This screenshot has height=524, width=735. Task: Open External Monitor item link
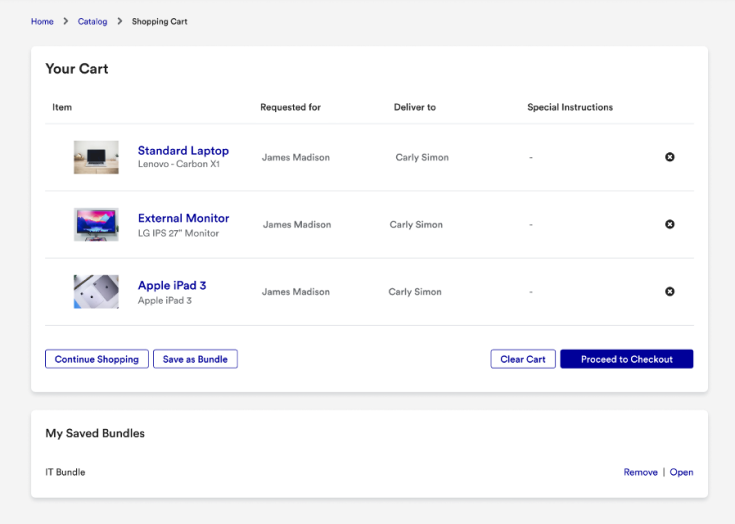tap(183, 218)
